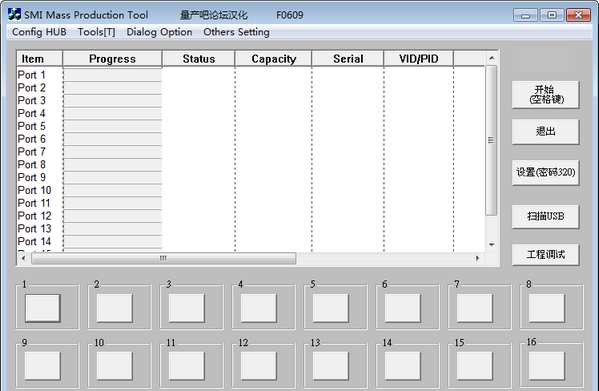
Task: Click port slot 6 box
Action: point(403,308)
